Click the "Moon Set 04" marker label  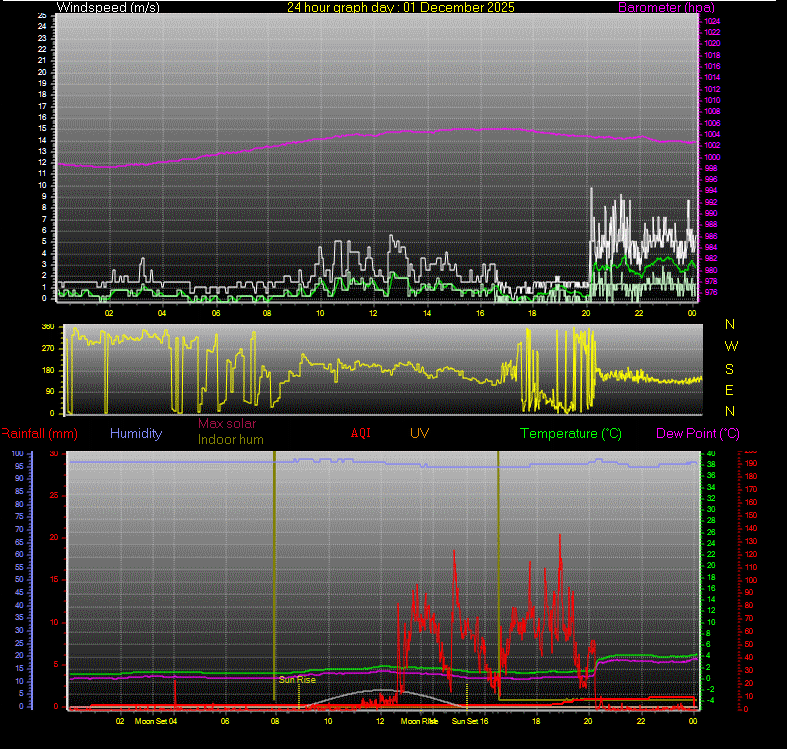156,721
